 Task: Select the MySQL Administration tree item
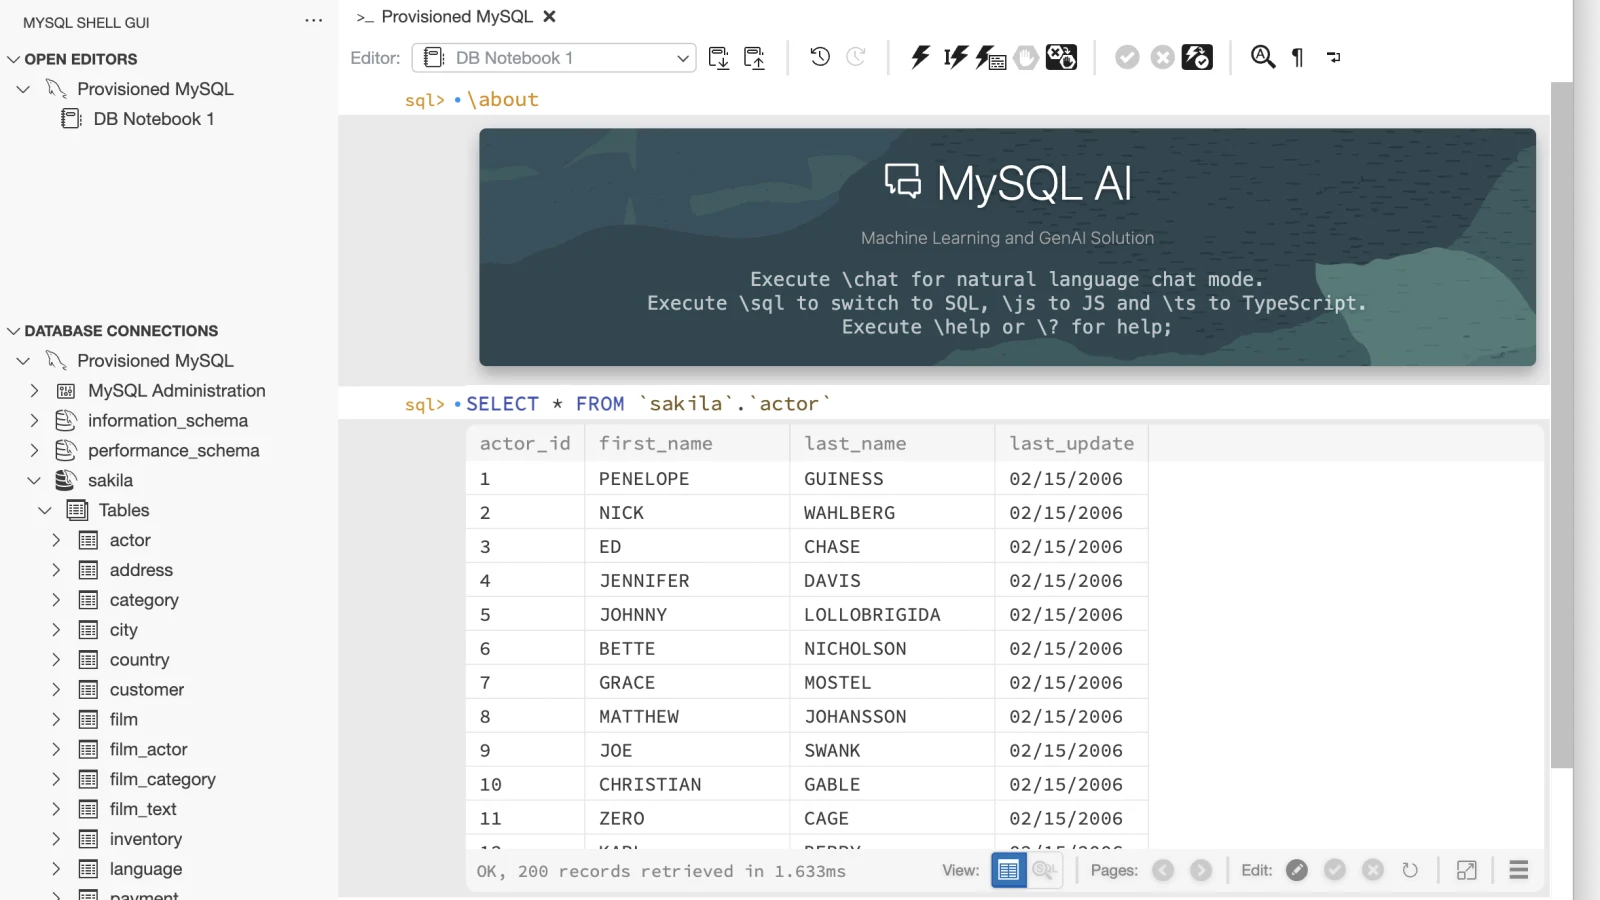(176, 391)
